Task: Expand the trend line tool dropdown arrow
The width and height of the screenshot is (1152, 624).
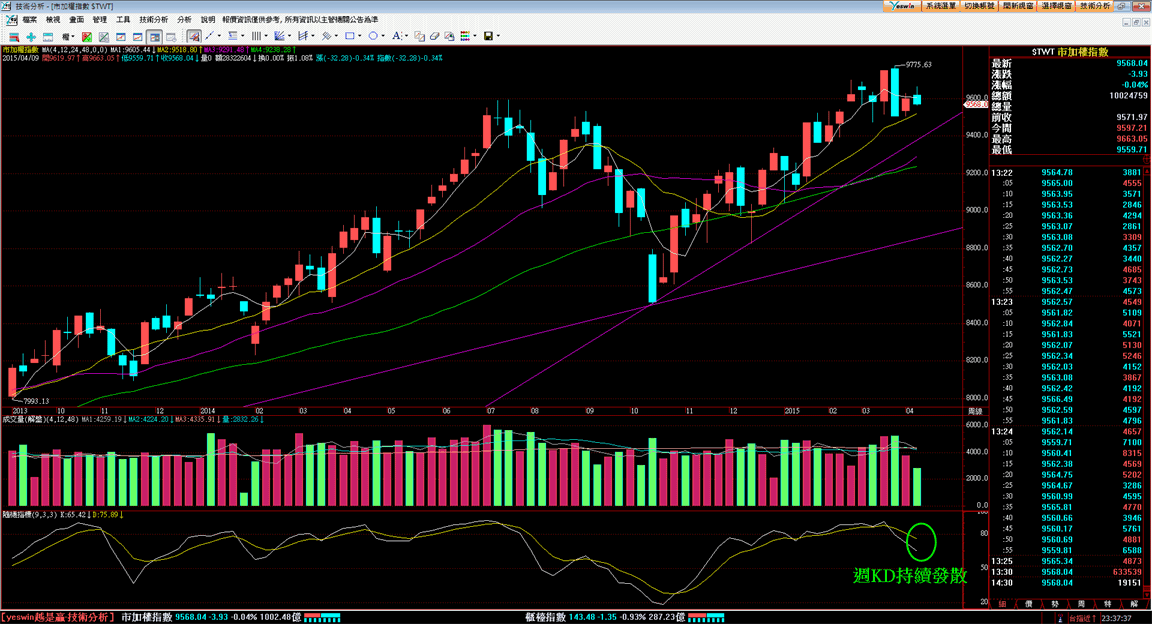Action: pos(219,36)
